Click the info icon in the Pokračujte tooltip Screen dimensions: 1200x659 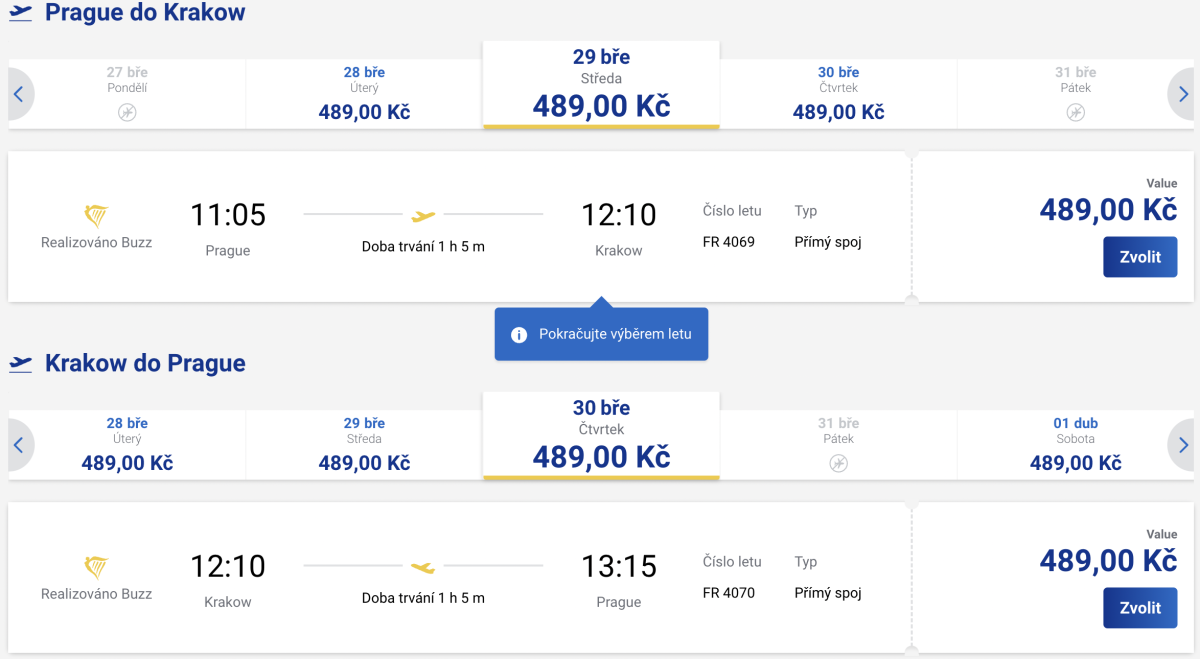(519, 334)
